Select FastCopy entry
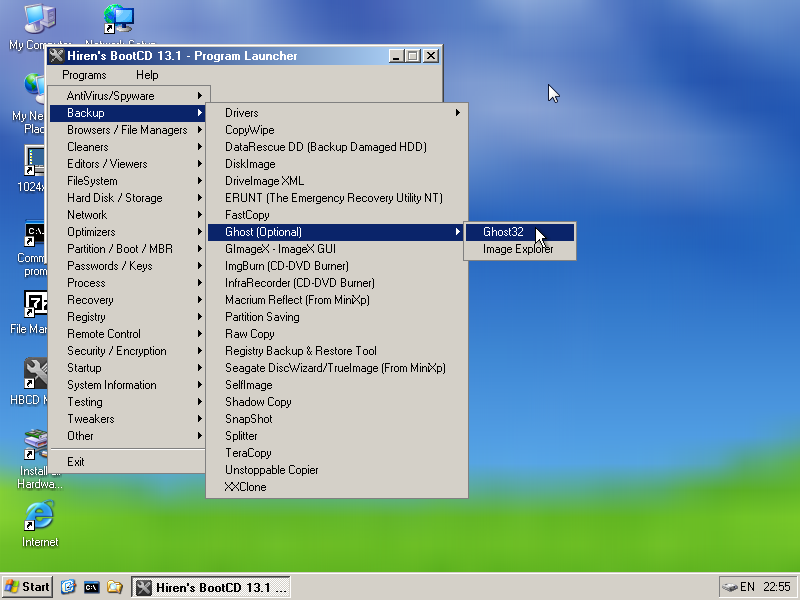The height and width of the screenshot is (600, 800). tap(337, 215)
